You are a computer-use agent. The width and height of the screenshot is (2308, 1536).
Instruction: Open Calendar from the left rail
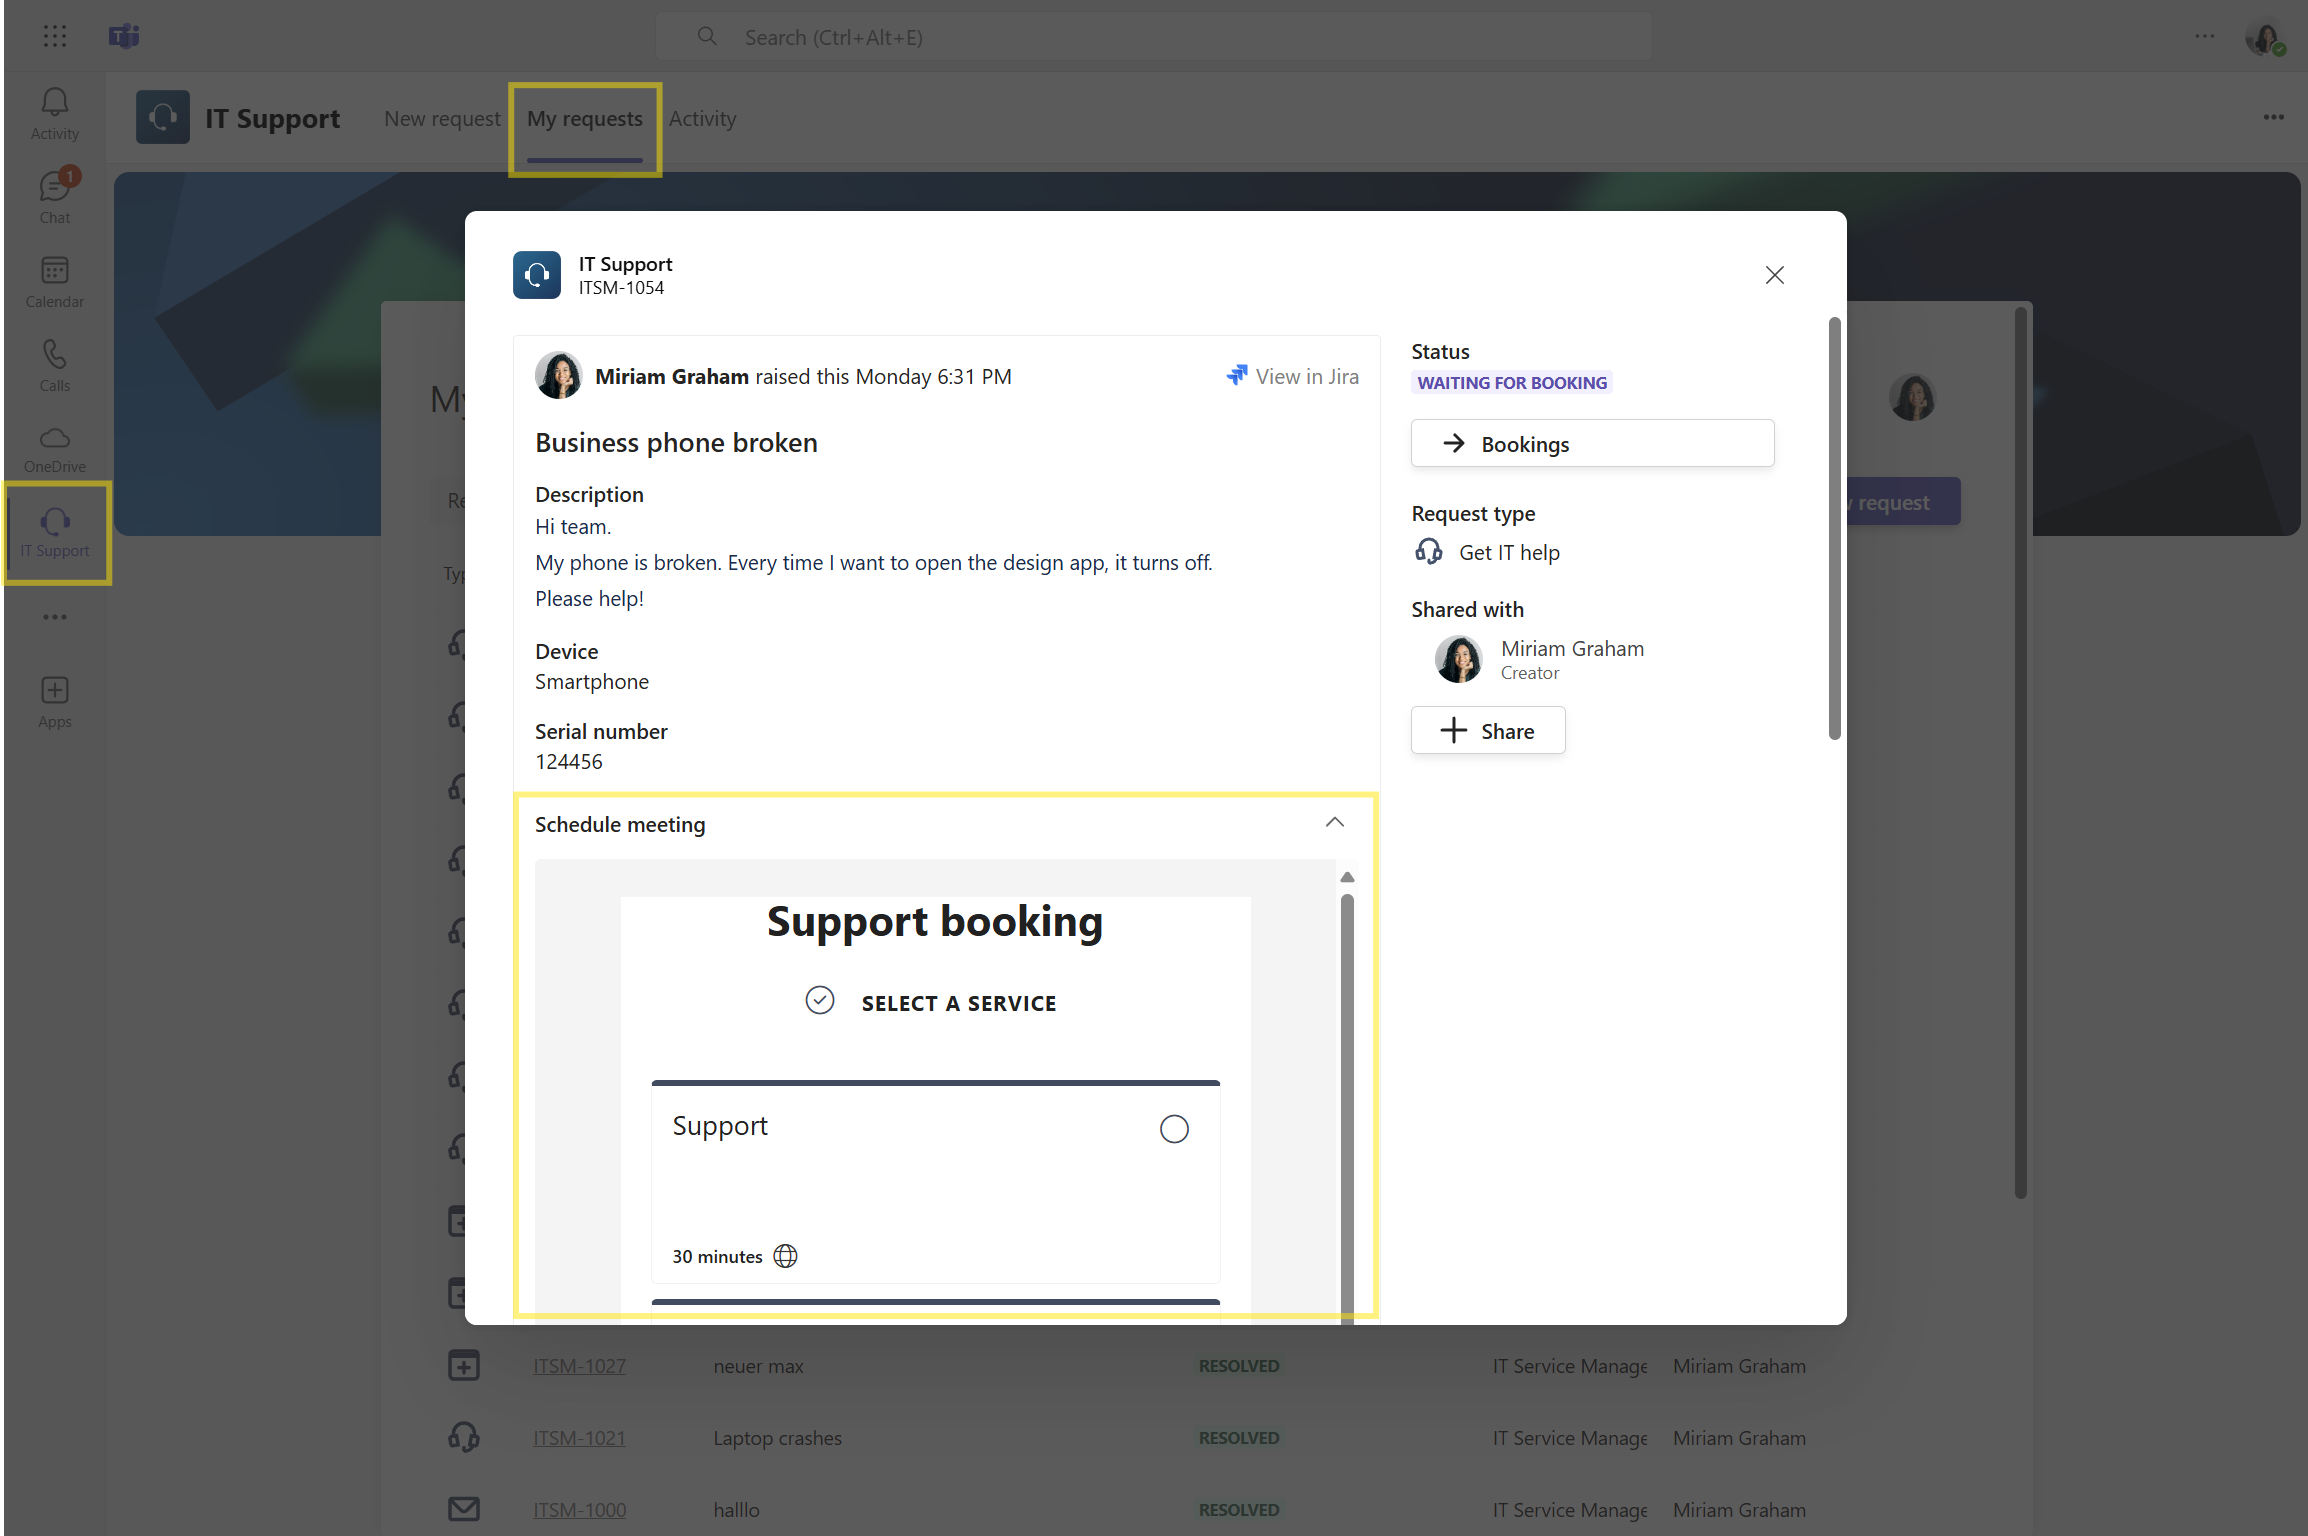[x=54, y=281]
